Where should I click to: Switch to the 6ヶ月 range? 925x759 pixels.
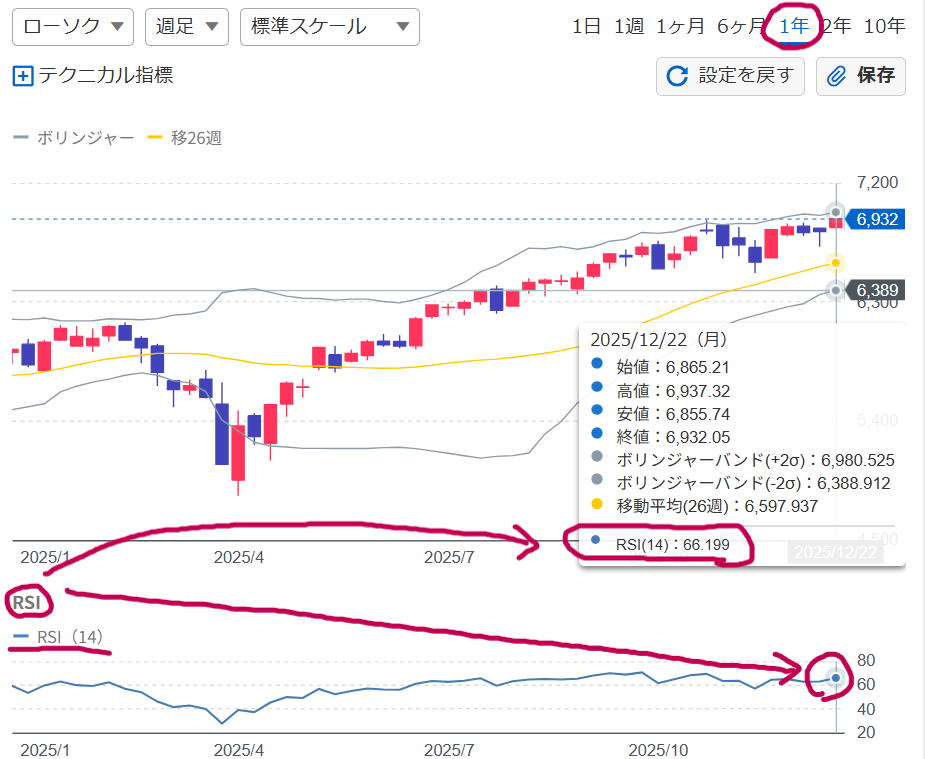[x=741, y=27]
